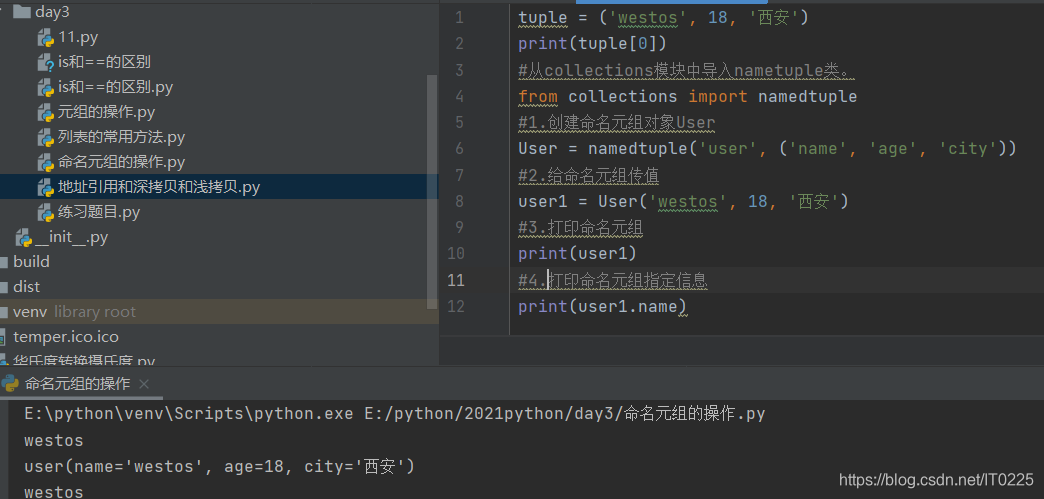Click the Python icon beside 元组的操作.py
The width and height of the screenshot is (1044, 499).
(x=45, y=113)
